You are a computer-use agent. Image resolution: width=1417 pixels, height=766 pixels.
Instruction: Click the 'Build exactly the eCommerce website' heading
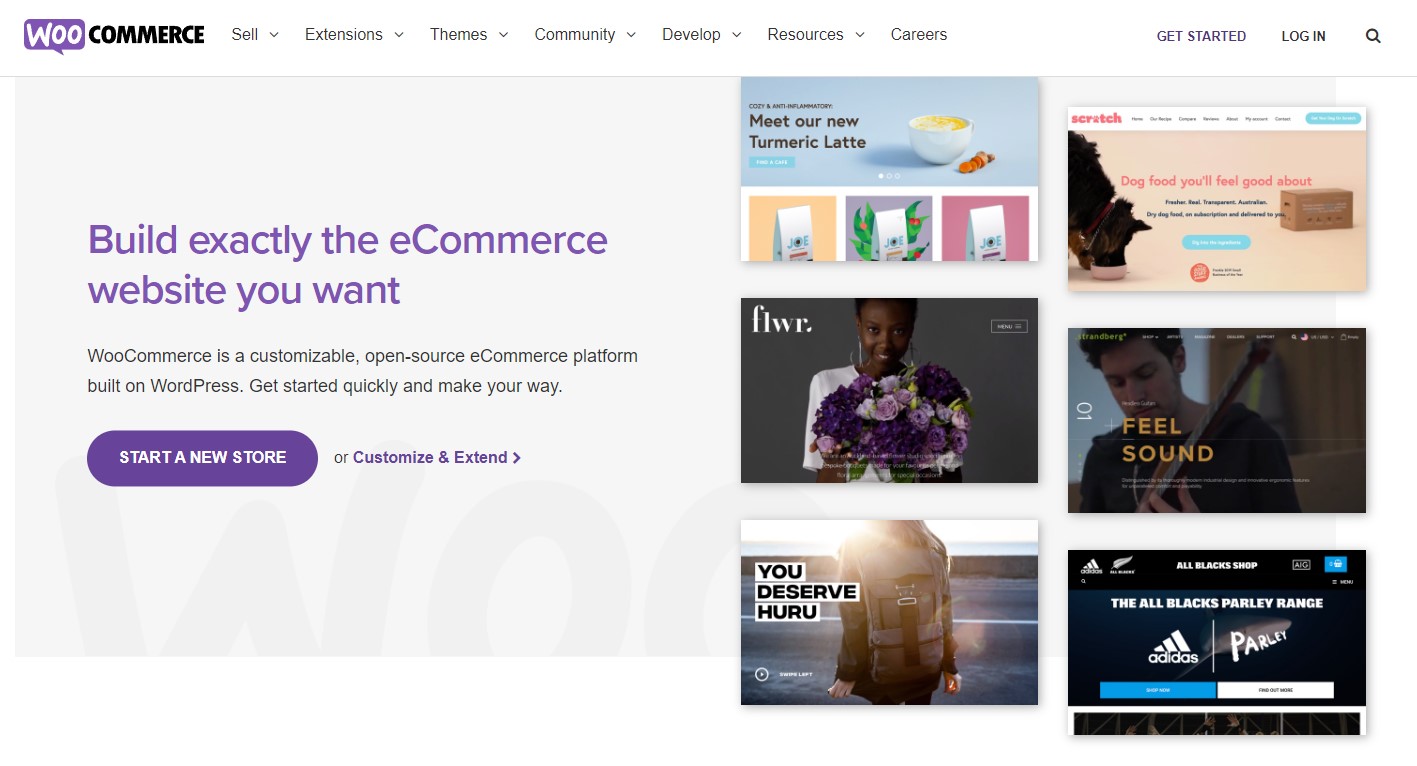[348, 265]
